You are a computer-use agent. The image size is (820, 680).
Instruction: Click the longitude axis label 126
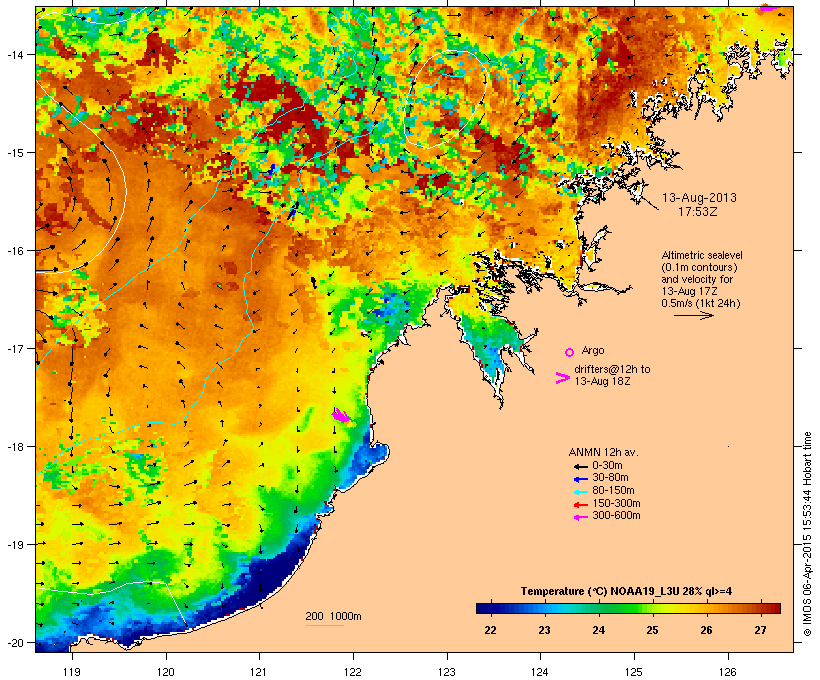pyautogui.click(x=727, y=672)
